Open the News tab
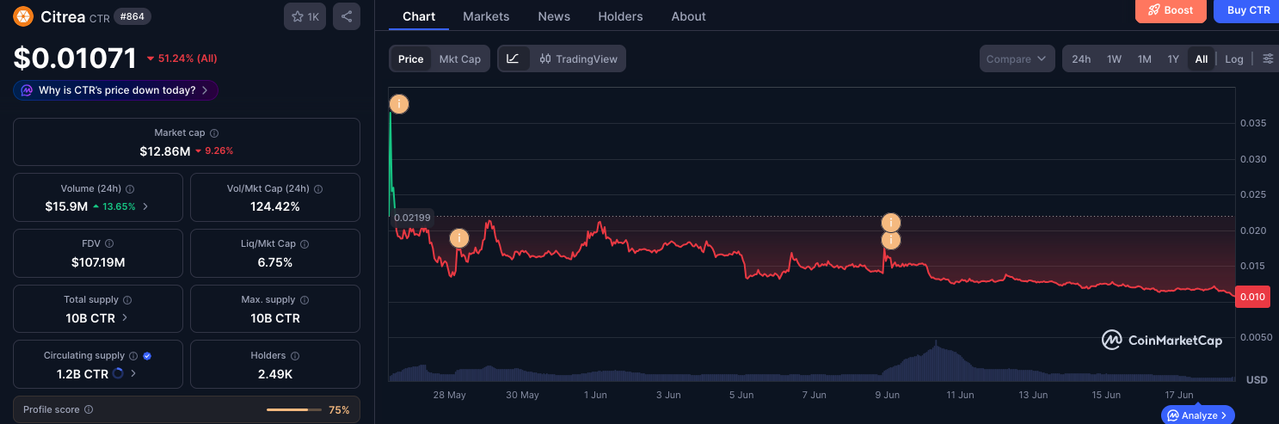 pyautogui.click(x=554, y=16)
